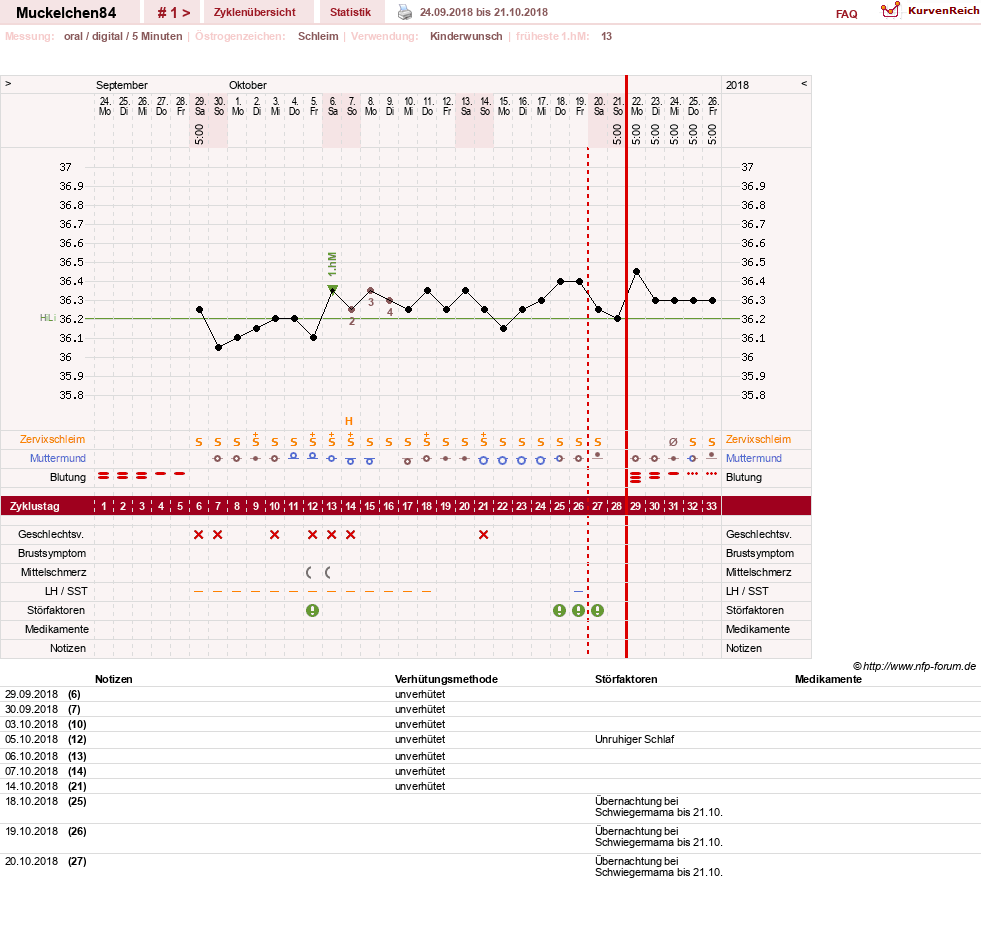Viewport: 981px width, 940px height.
Task: Click the Muttermund symbol on cycle day 7
Action: click(x=218, y=459)
